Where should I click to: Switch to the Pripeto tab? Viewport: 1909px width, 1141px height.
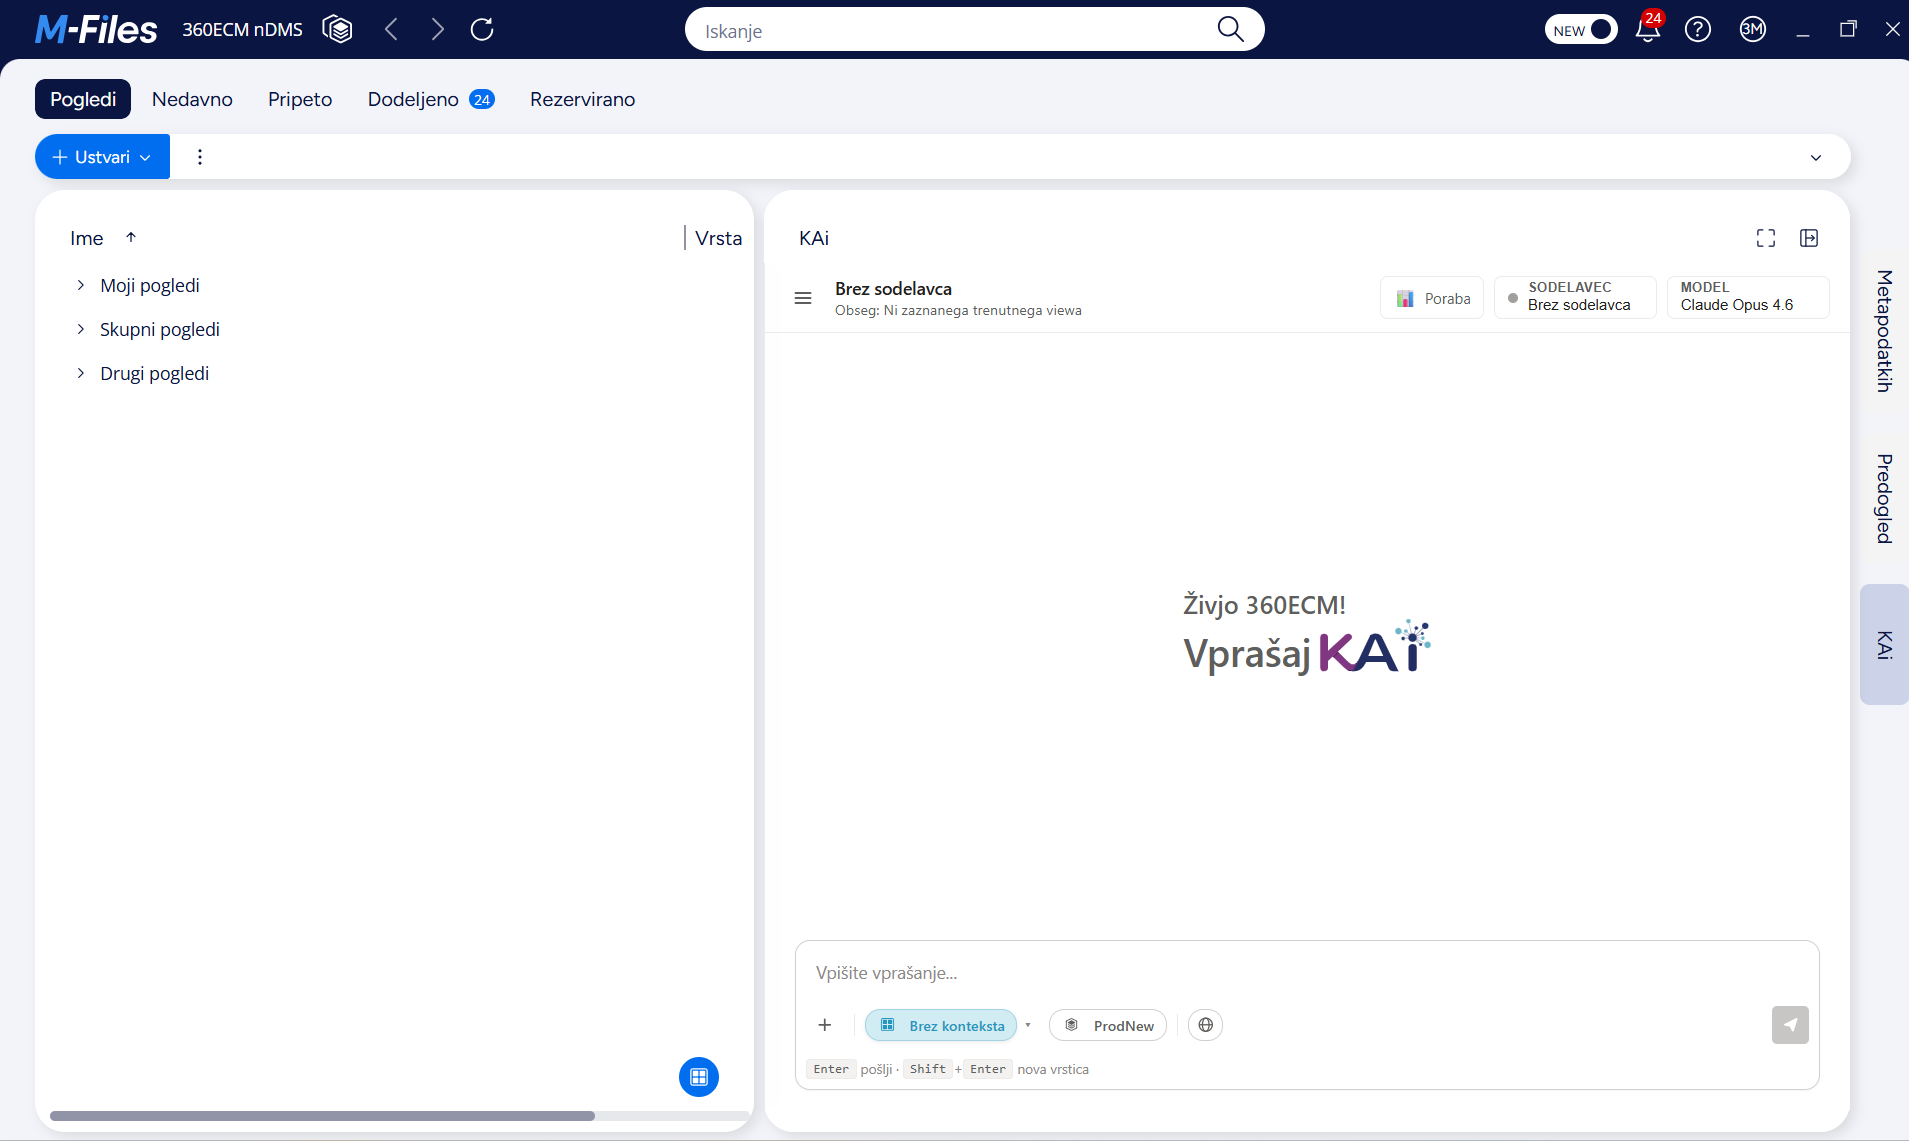pos(300,99)
